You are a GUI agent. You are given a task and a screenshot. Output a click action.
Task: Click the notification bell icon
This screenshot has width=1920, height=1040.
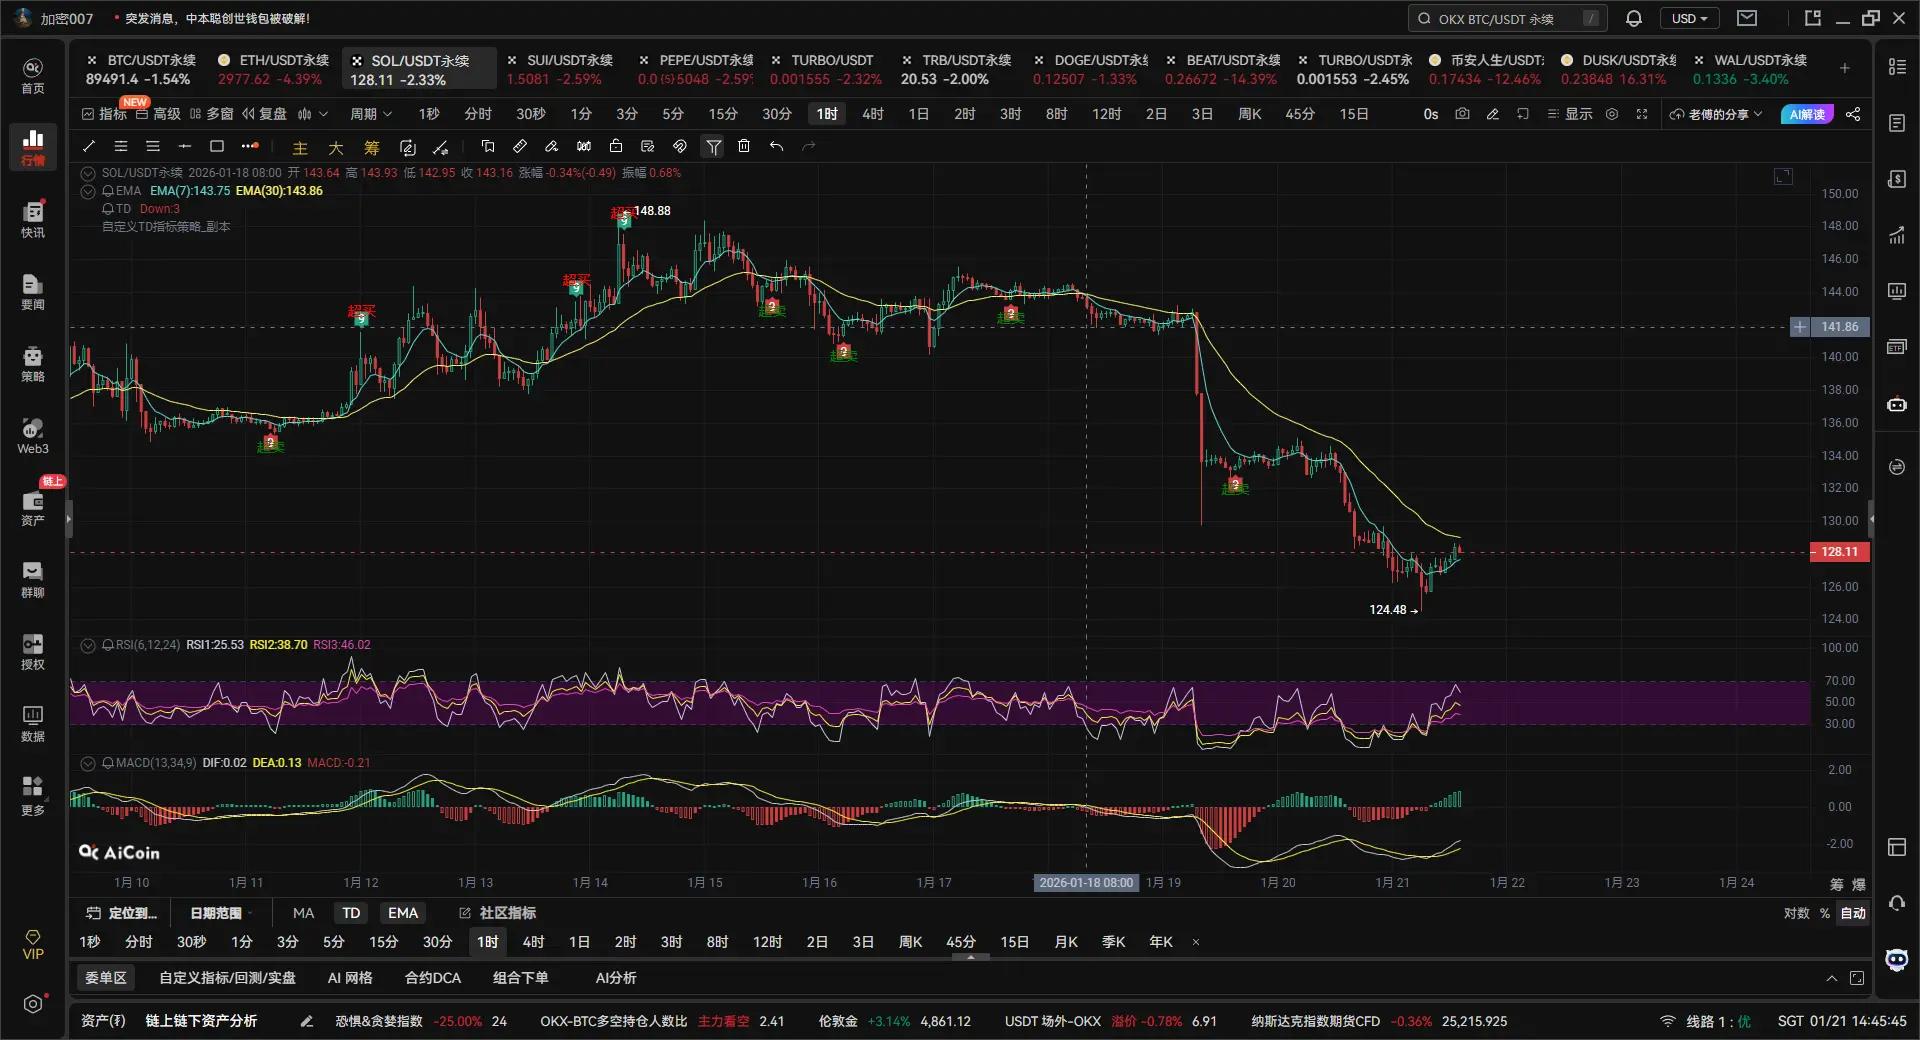1634,18
